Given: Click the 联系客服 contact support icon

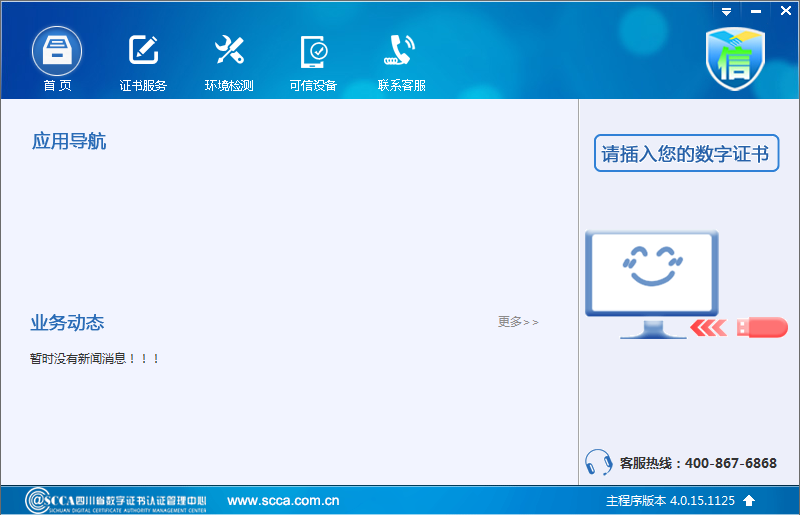Looking at the screenshot, I should pyautogui.click(x=401, y=52).
